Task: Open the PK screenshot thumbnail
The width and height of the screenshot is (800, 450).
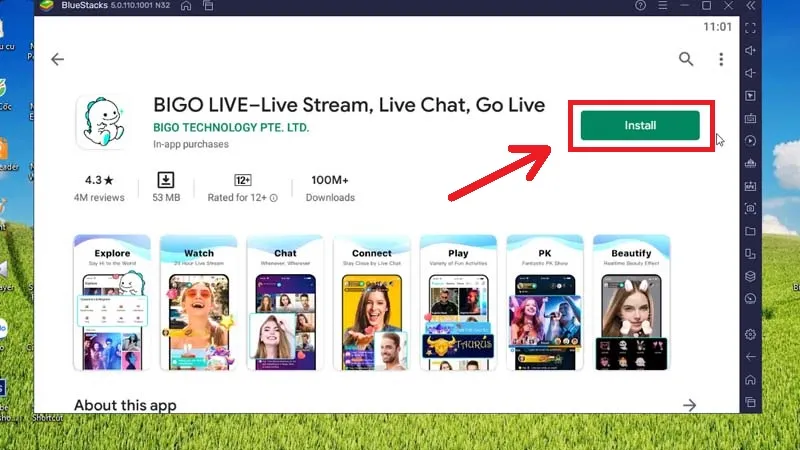Action: pyautogui.click(x=545, y=303)
